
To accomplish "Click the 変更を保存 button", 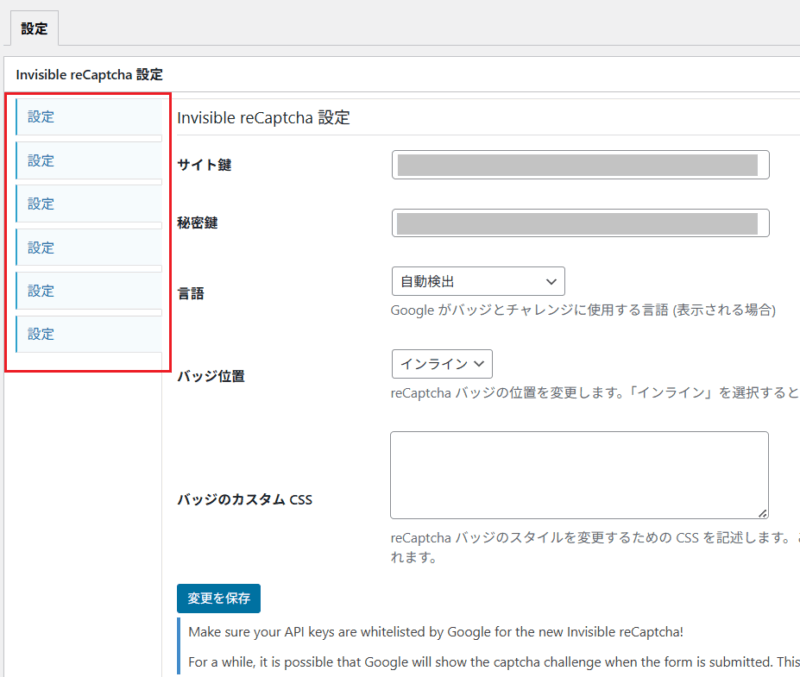I will tap(218, 598).
